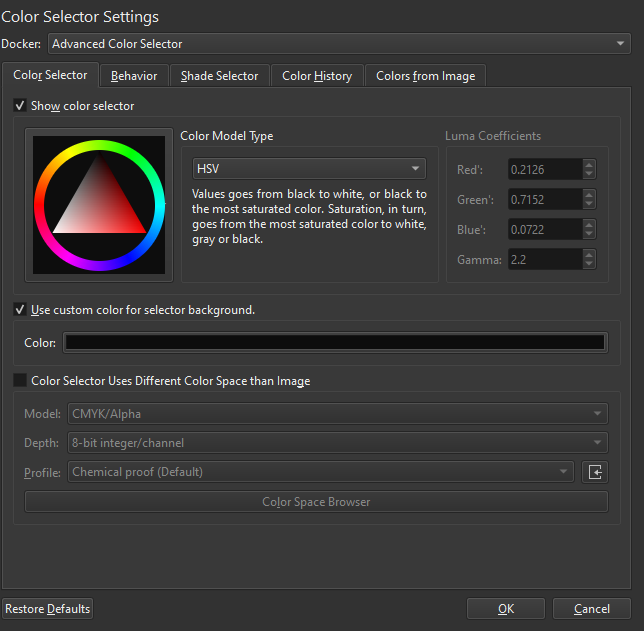Open the Depth dropdown showing 8-bit integer/channel

pos(338,442)
